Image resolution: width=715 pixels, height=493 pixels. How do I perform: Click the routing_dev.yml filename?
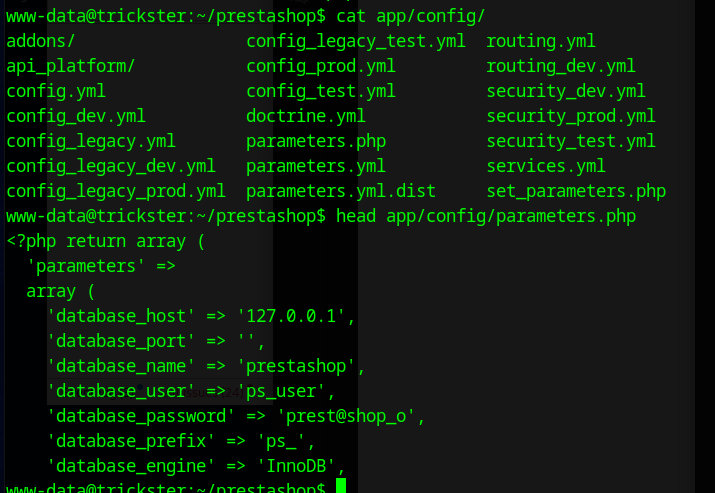coord(561,66)
